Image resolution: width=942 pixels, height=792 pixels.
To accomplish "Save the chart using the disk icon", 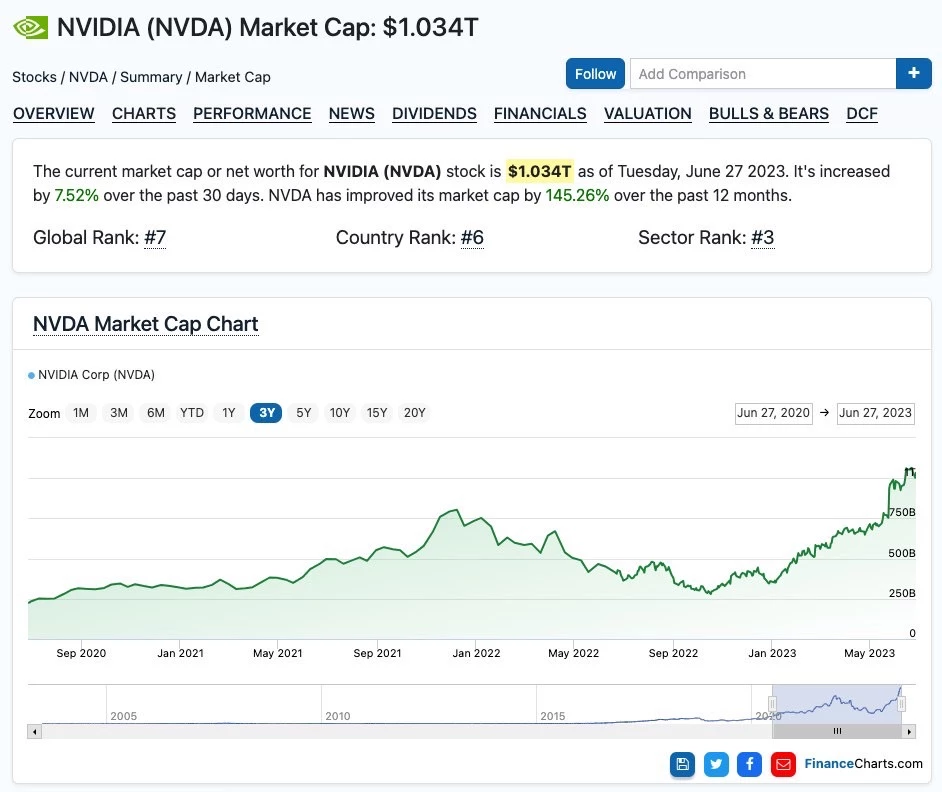I will (683, 764).
